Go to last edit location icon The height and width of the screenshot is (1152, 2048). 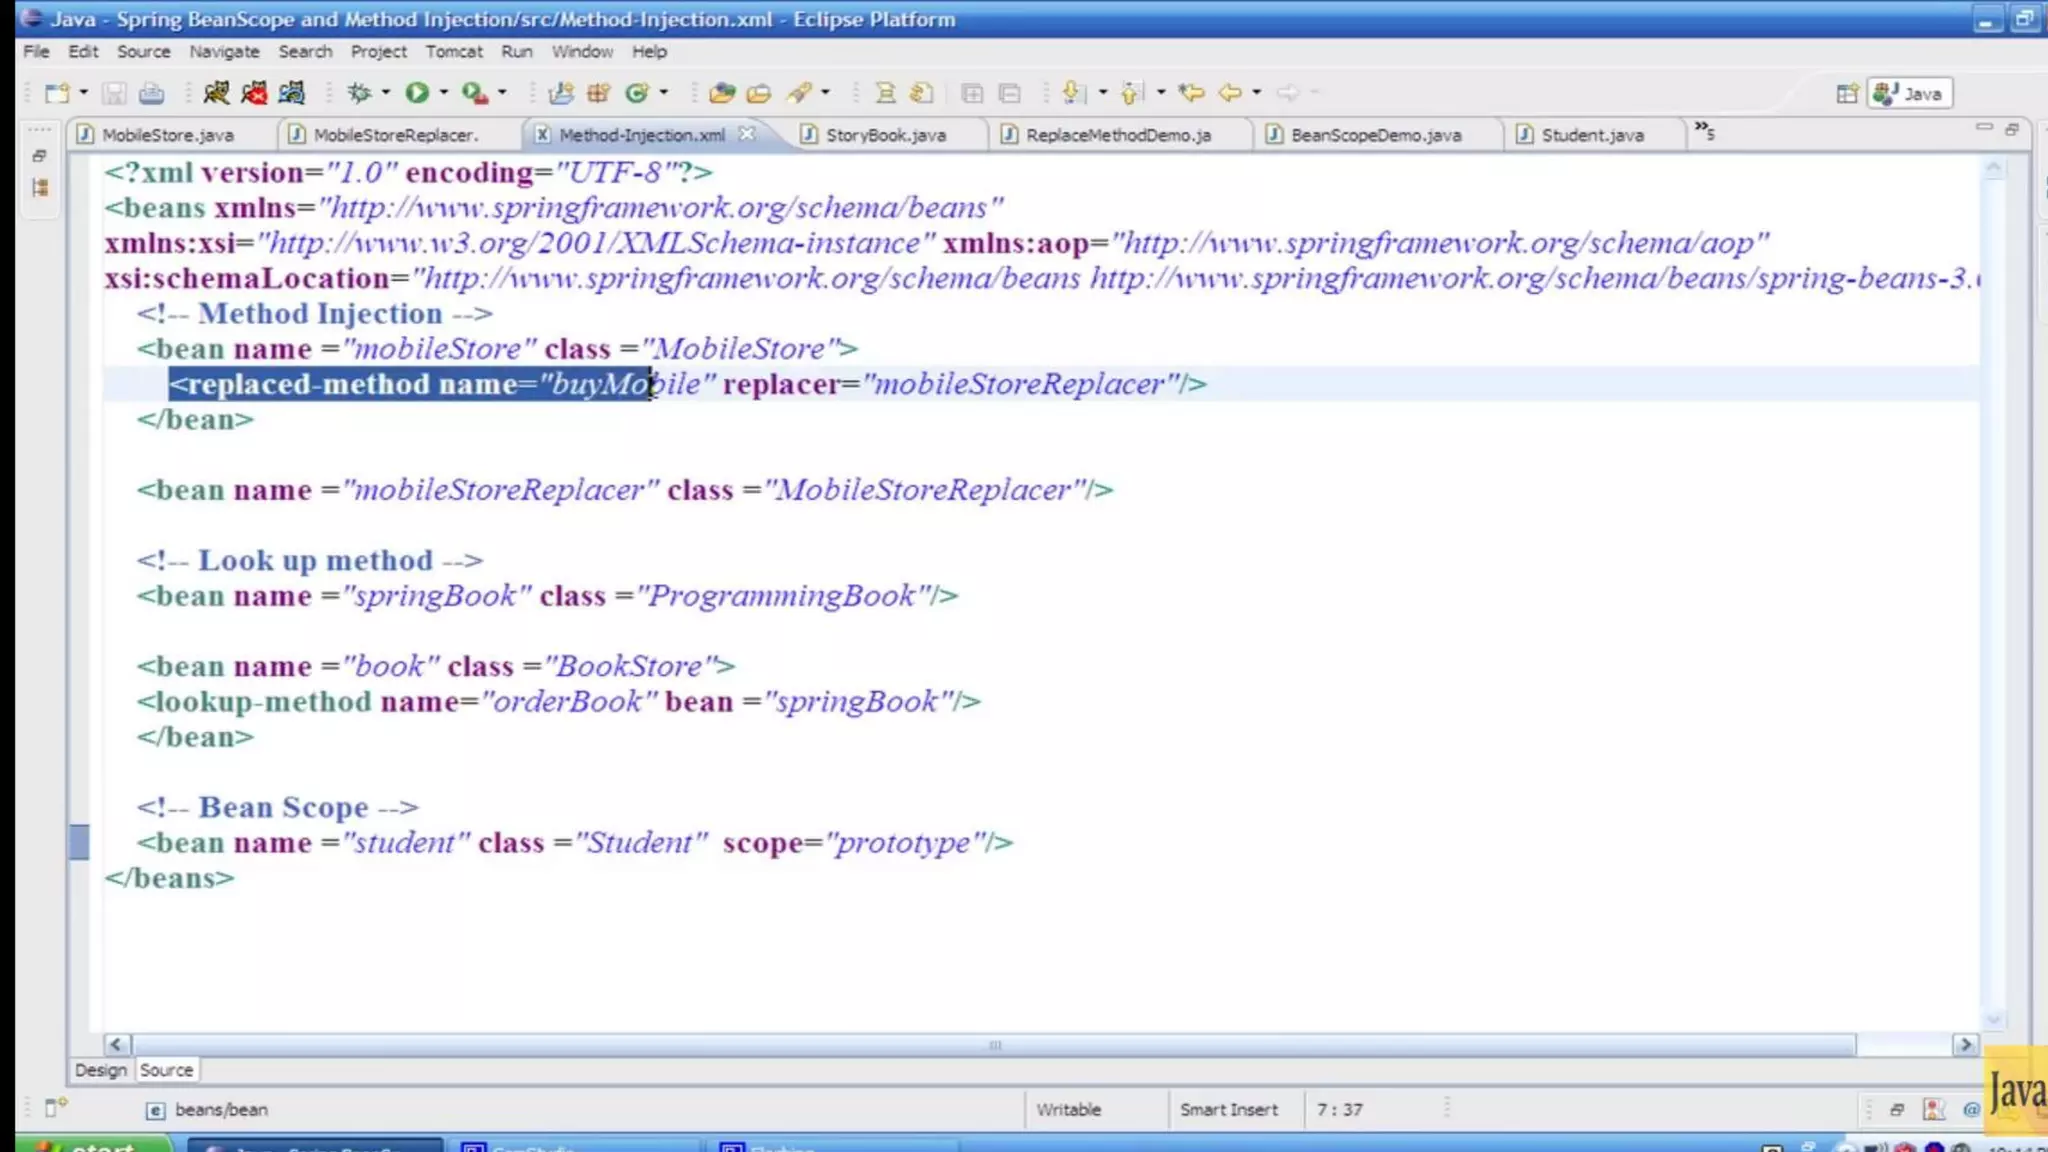coord(1190,93)
